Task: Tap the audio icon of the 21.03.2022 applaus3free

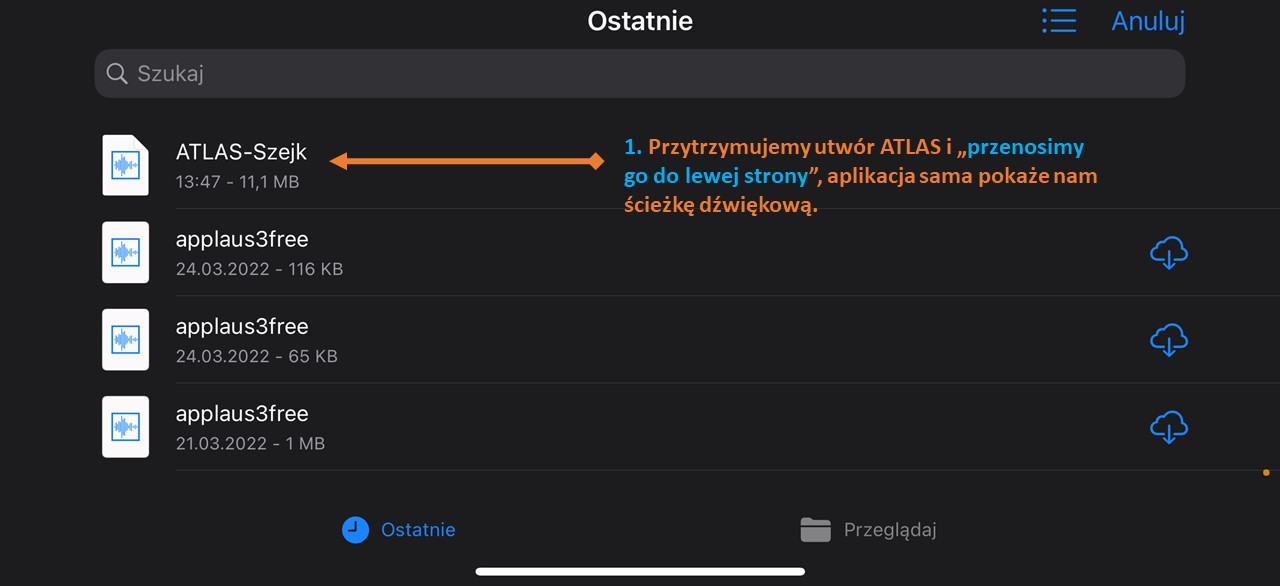Action: (x=125, y=426)
